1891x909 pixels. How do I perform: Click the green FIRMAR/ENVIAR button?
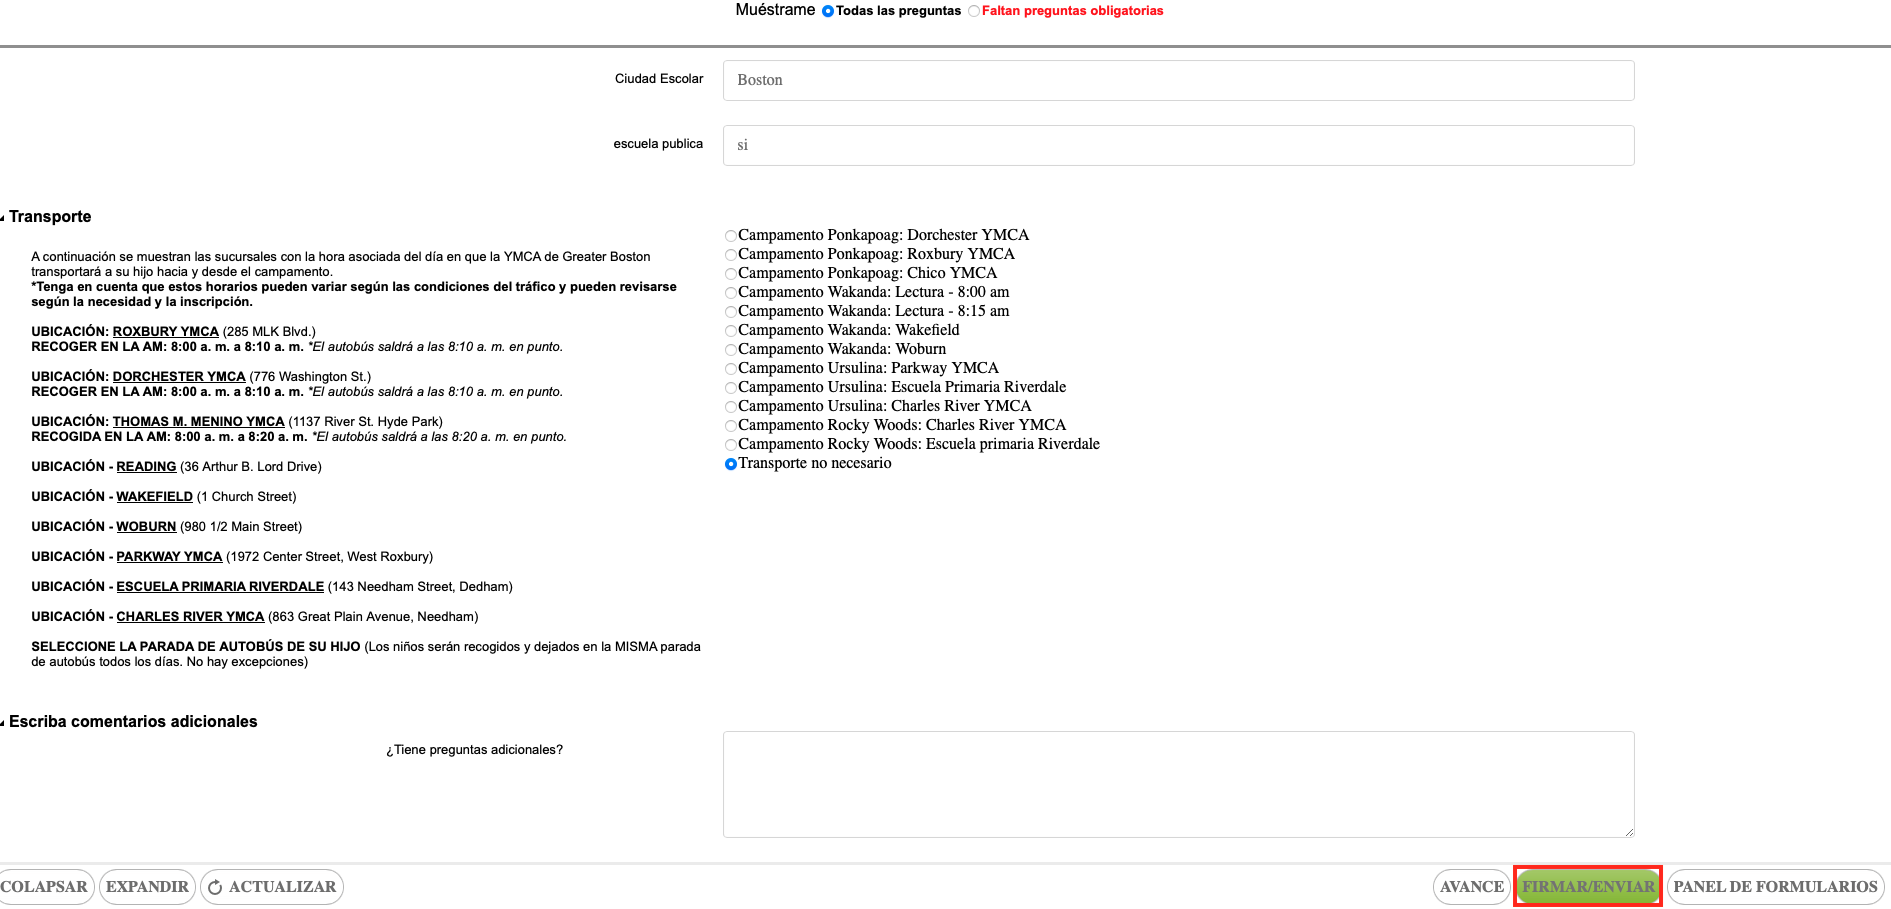click(x=1588, y=887)
